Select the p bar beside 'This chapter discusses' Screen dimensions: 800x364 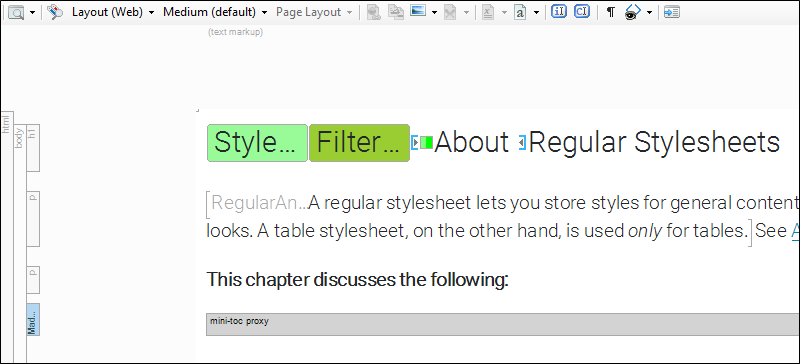[x=33, y=280]
